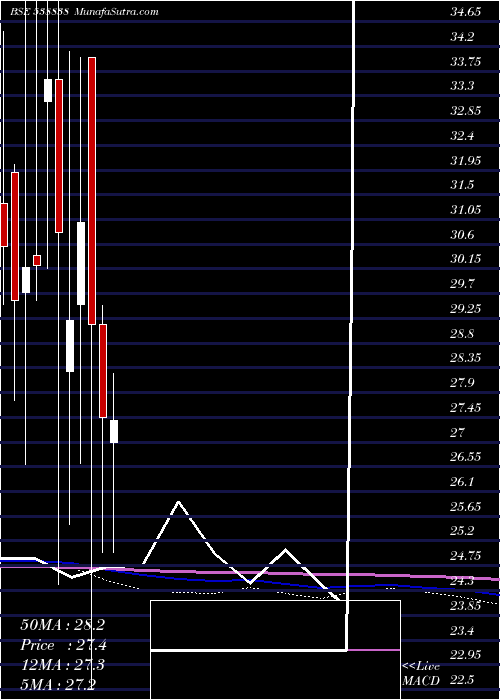Click the 24.75 price axis label

(466, 556)
